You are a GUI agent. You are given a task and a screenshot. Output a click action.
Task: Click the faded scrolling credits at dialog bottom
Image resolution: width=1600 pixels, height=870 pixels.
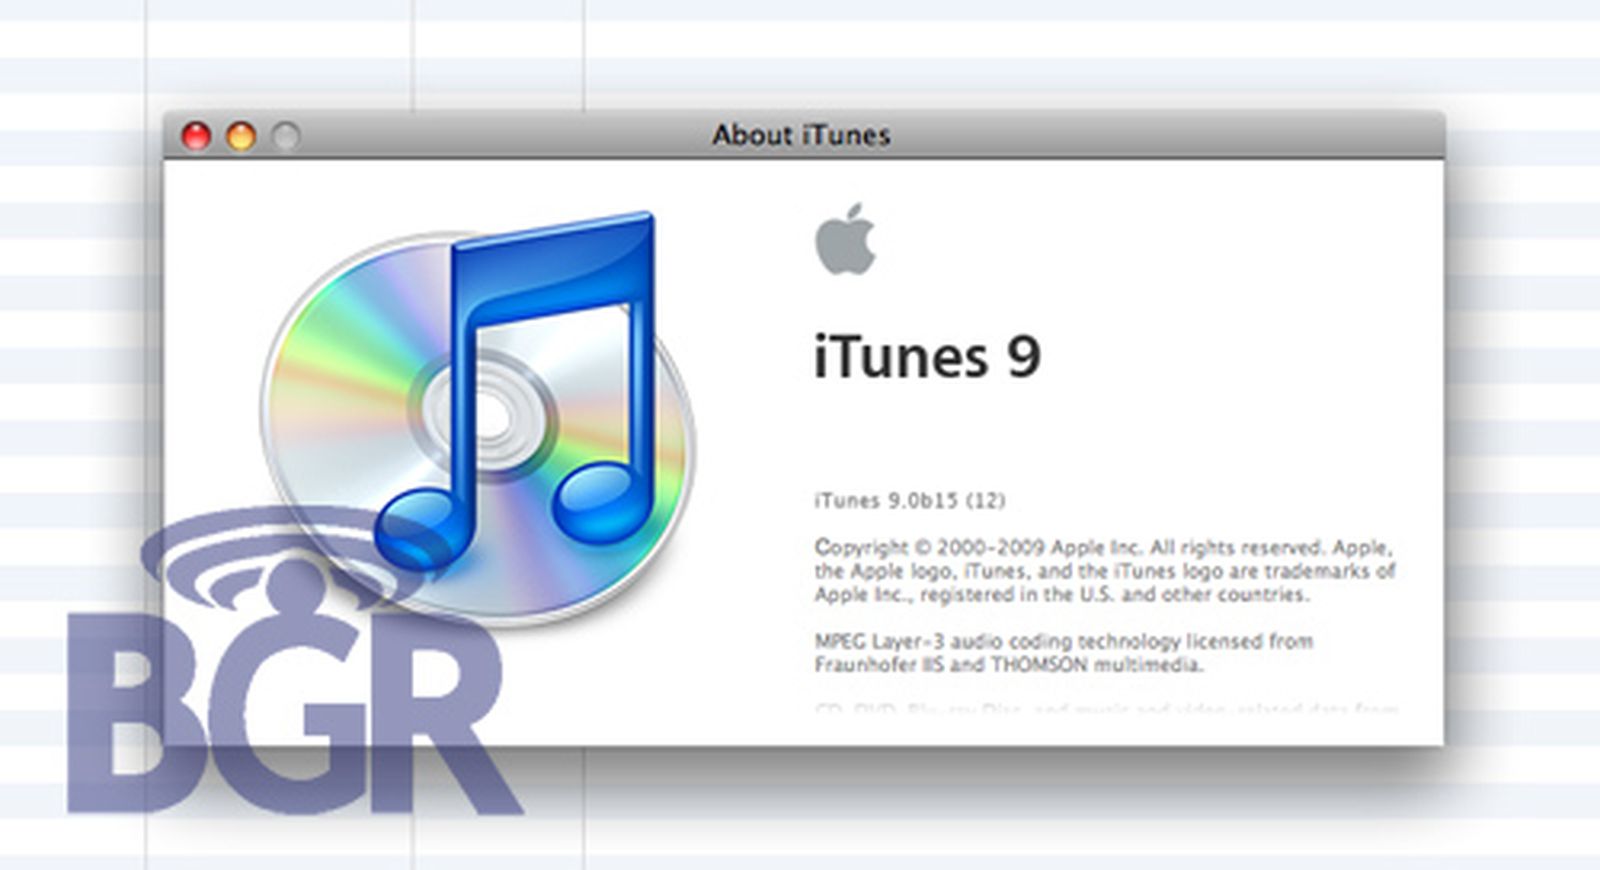(1105, 710)
